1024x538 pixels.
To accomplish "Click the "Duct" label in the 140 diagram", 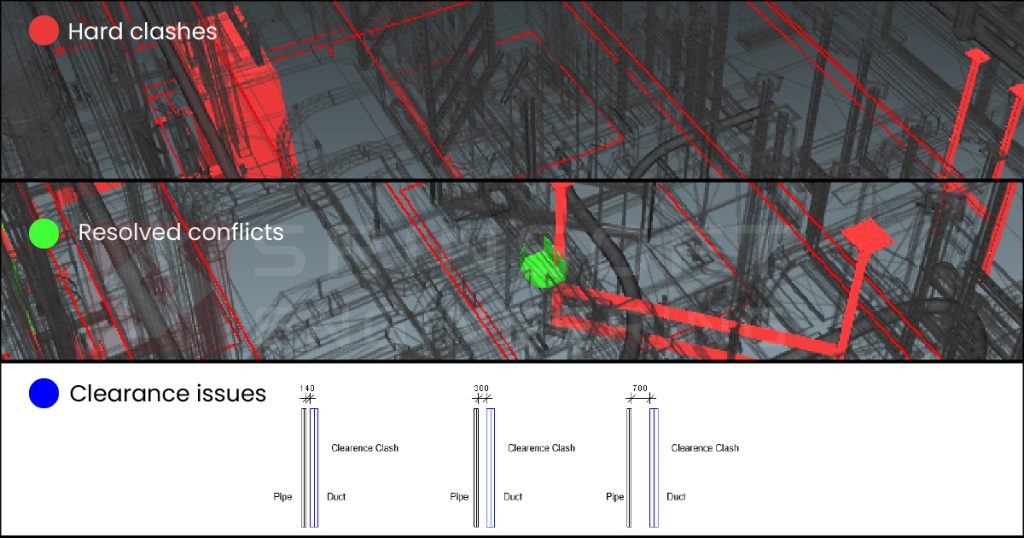I will [x=336, y=497].
